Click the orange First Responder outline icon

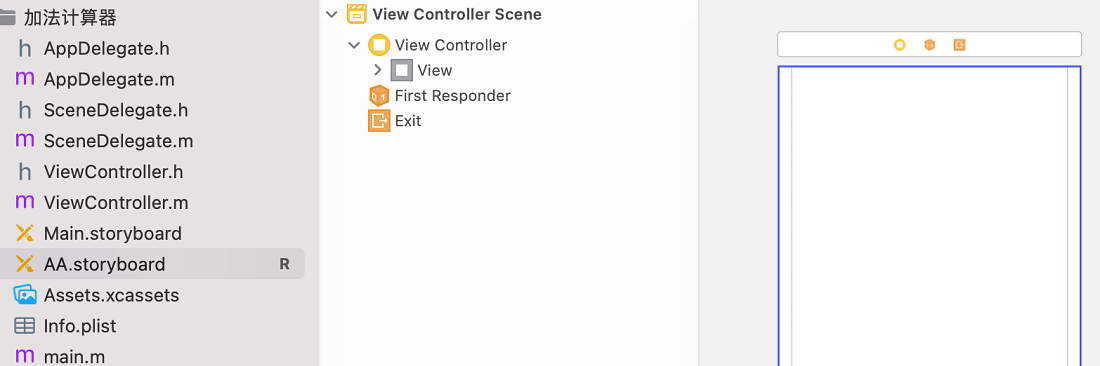click(379, 95)
